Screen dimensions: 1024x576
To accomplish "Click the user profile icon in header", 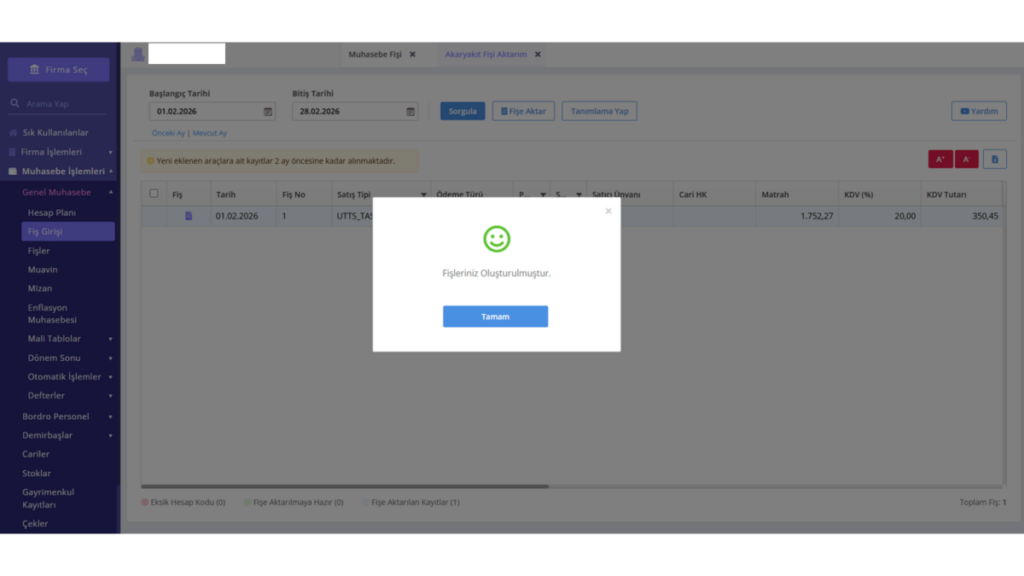I will coord(138,54).
